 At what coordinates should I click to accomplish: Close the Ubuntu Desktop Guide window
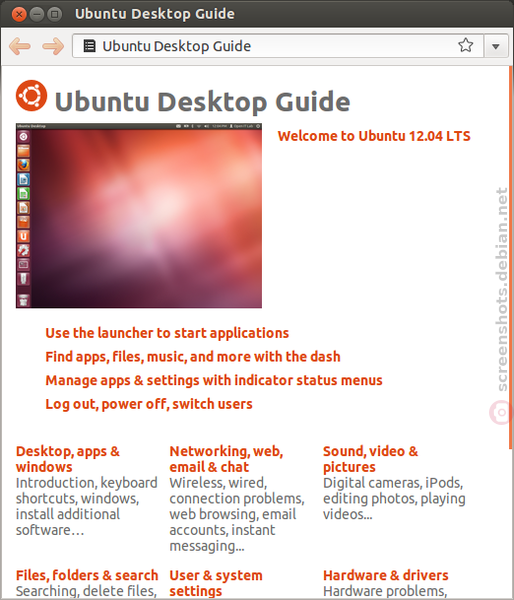point(19,15)
